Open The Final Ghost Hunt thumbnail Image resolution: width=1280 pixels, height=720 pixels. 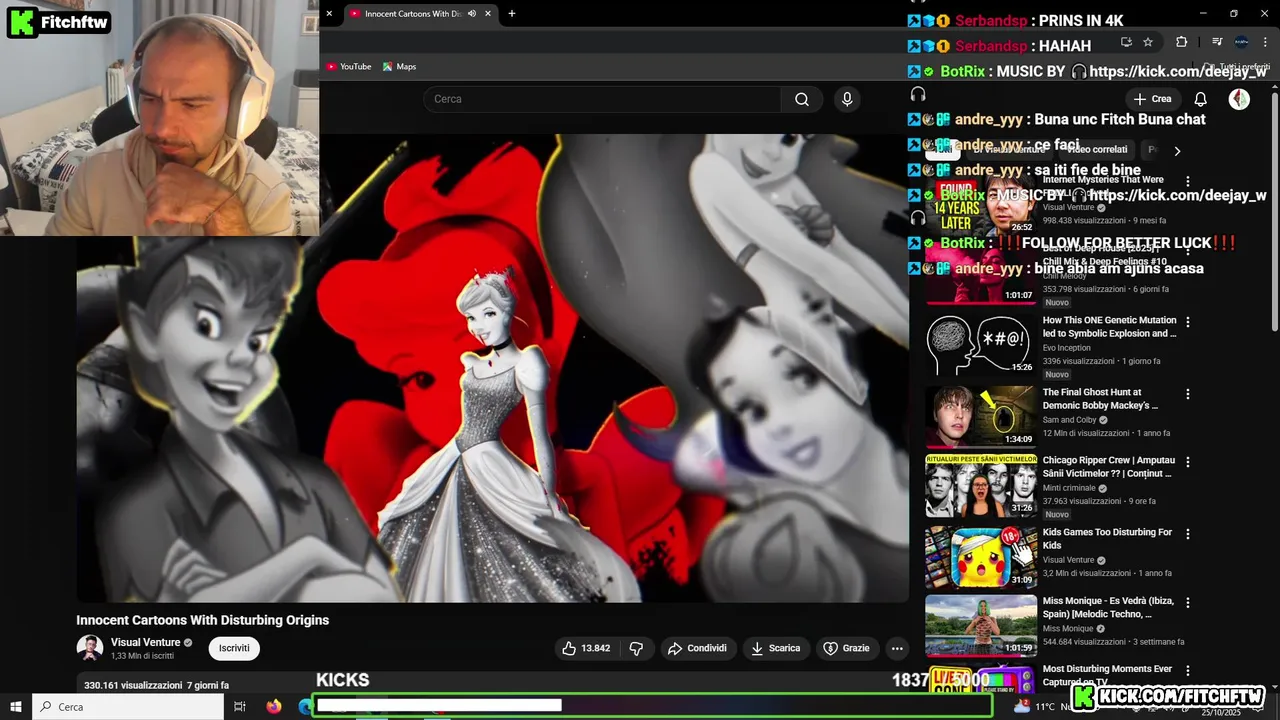click(x=981, y=417)
